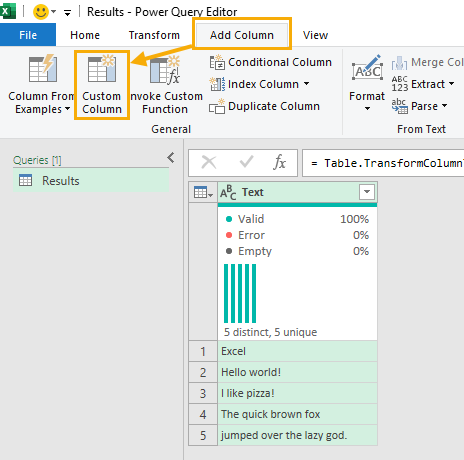This screenshot has width=464, height=460.
Task: Click the Queries [1] pane title
Action: pyautogui.click(x=37, y=160)
